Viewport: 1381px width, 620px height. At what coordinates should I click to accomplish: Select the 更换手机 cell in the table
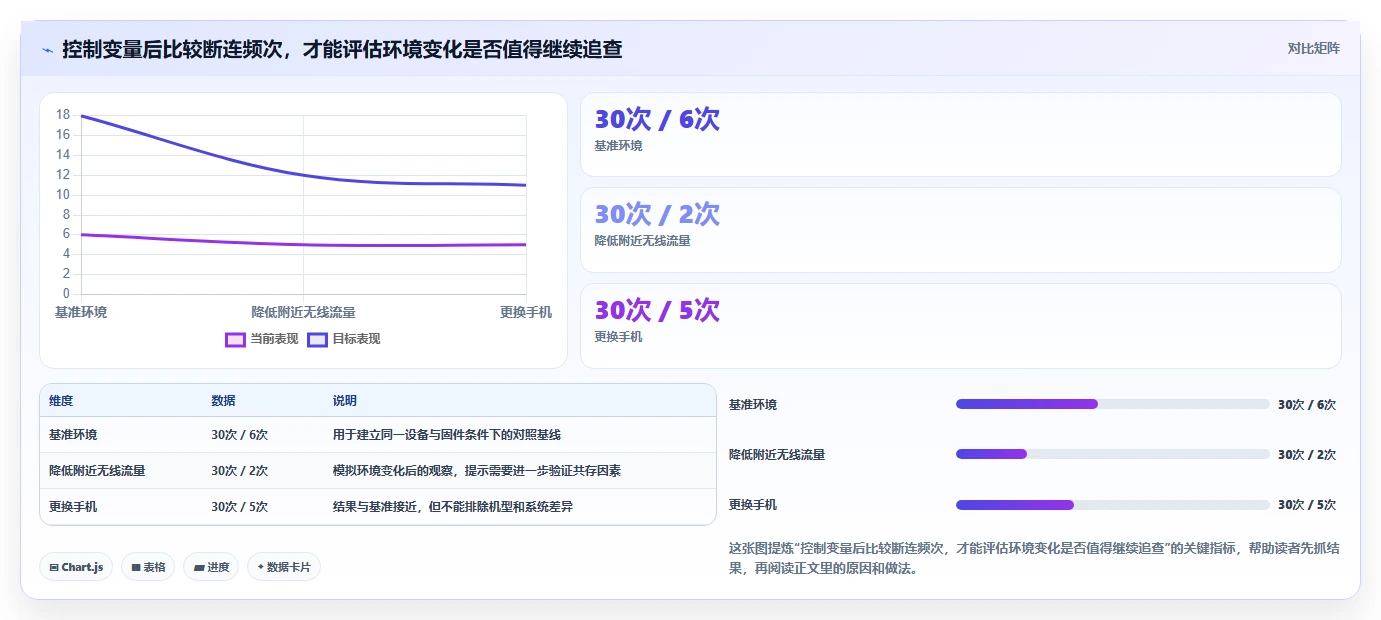(73, 507)
